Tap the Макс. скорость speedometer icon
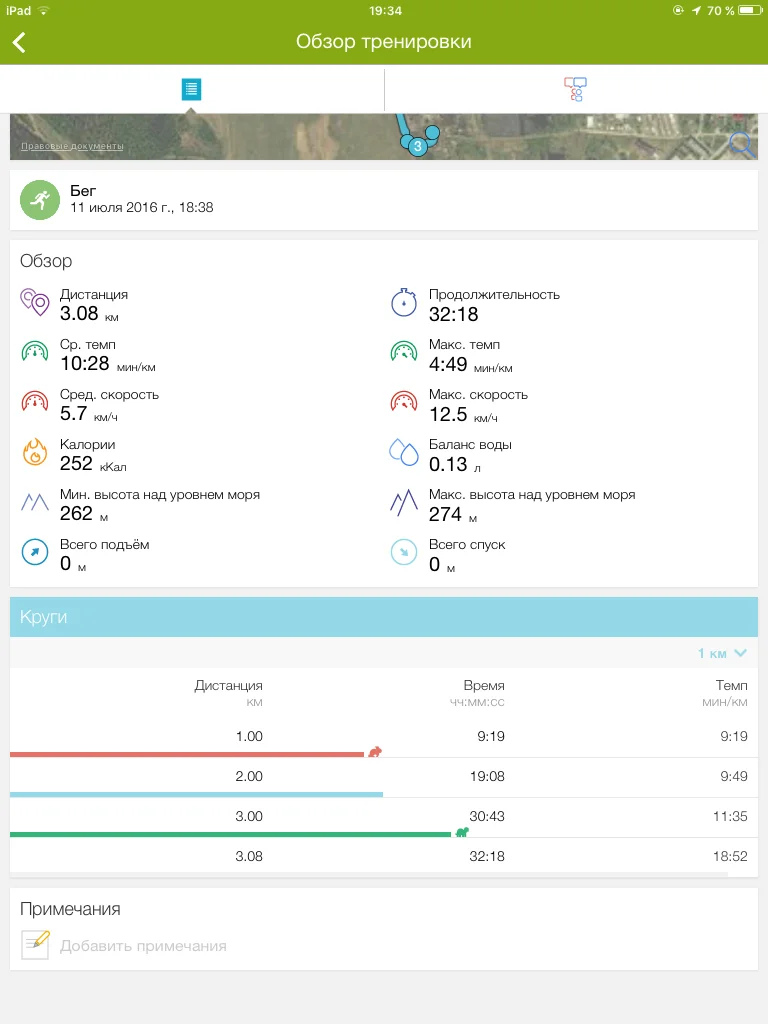Screen dimensions: 768x1024 point(404,401)
